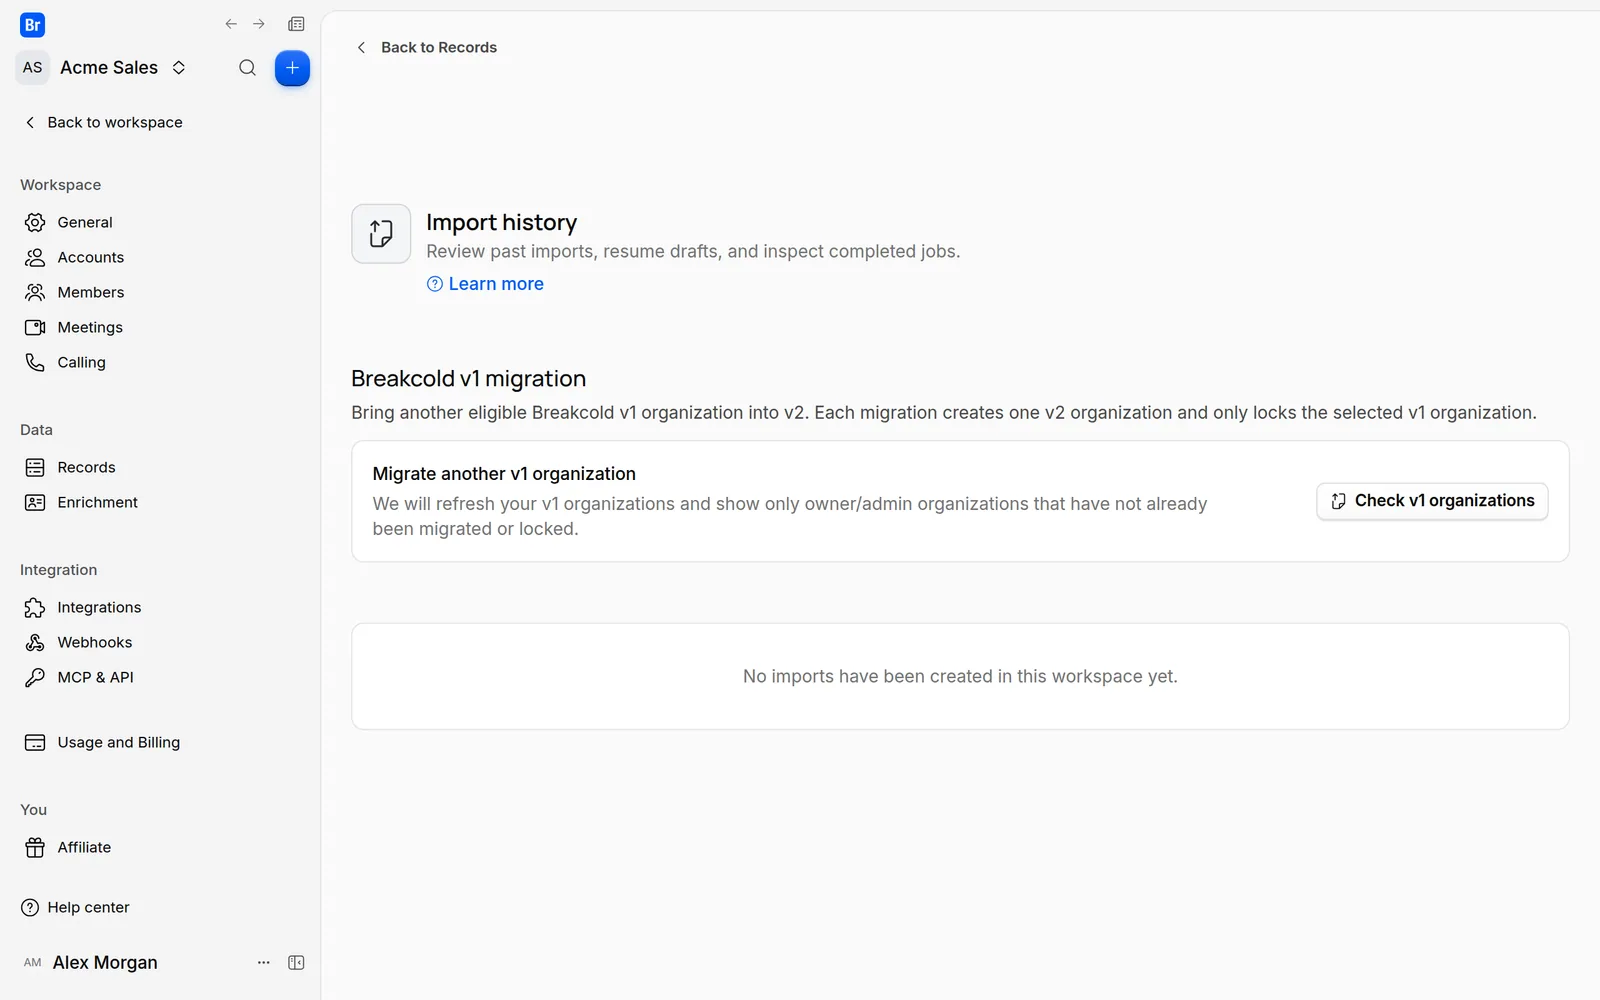Click the MCP & API key icon
The image size is (1600, 1000).
pos(35,677)
